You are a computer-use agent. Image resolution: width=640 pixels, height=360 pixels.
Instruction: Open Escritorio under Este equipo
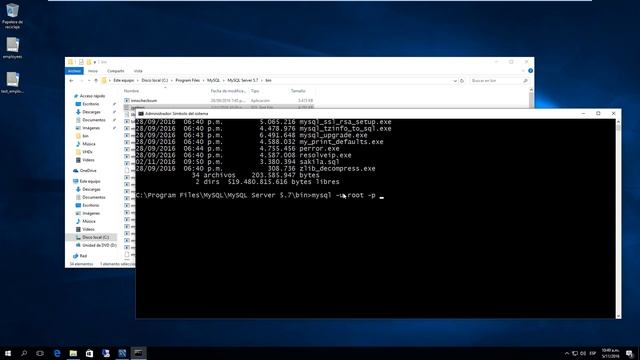91,205
